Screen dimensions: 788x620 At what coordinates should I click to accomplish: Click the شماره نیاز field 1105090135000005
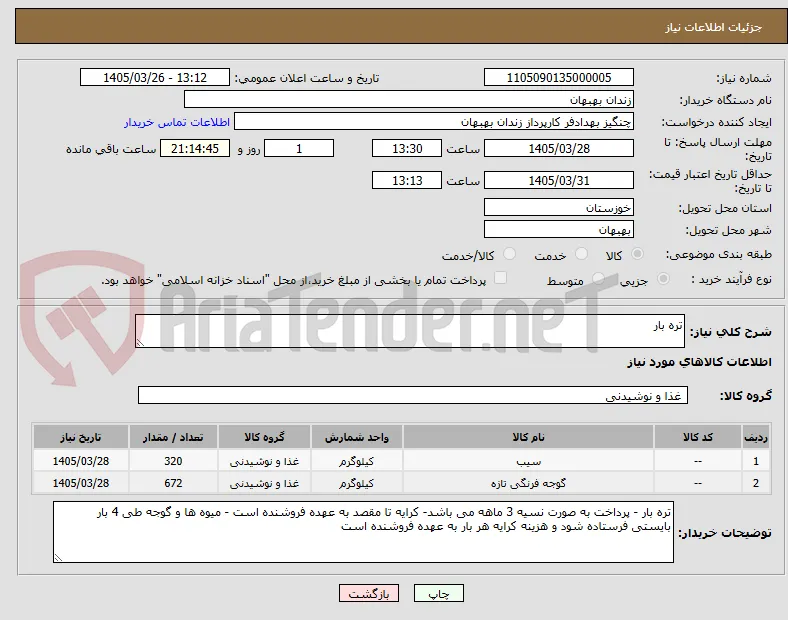click(x=558, y=77)
